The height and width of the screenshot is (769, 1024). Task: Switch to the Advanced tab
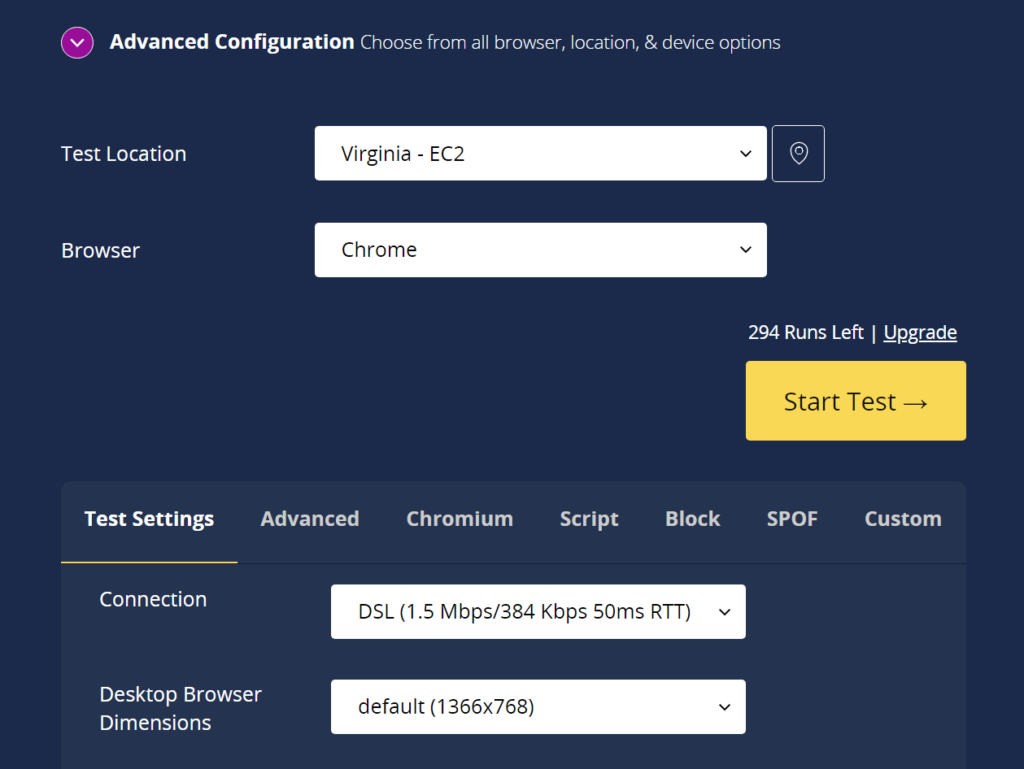(x=310, y=519)
